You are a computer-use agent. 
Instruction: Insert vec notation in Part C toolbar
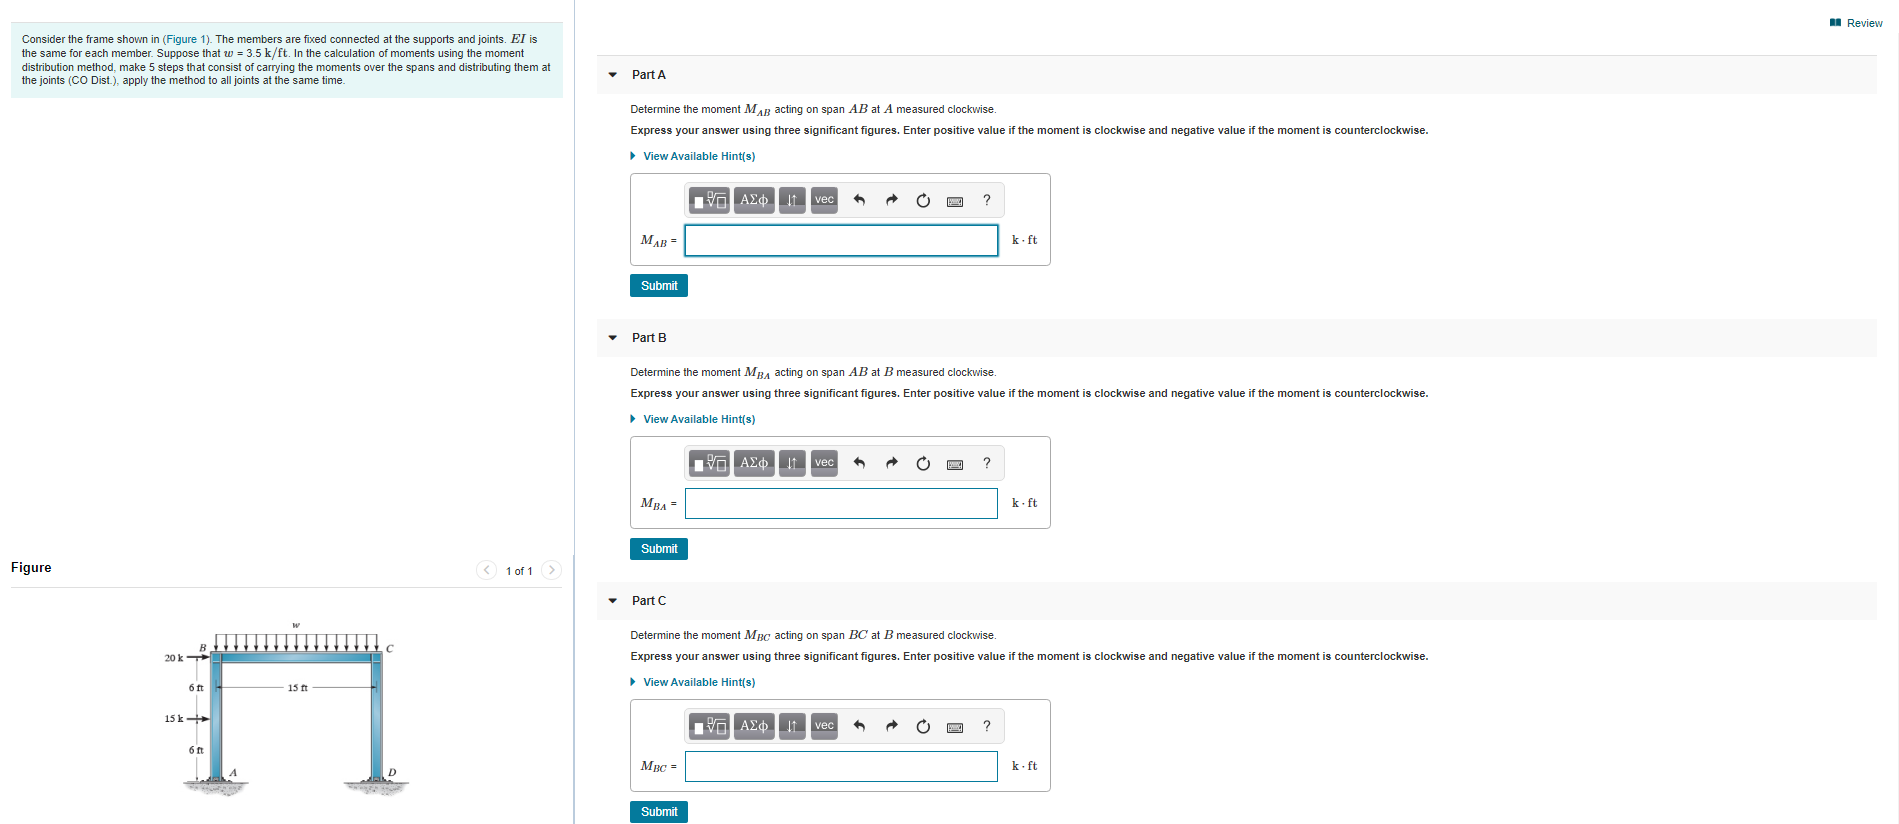tap(824, 726)
